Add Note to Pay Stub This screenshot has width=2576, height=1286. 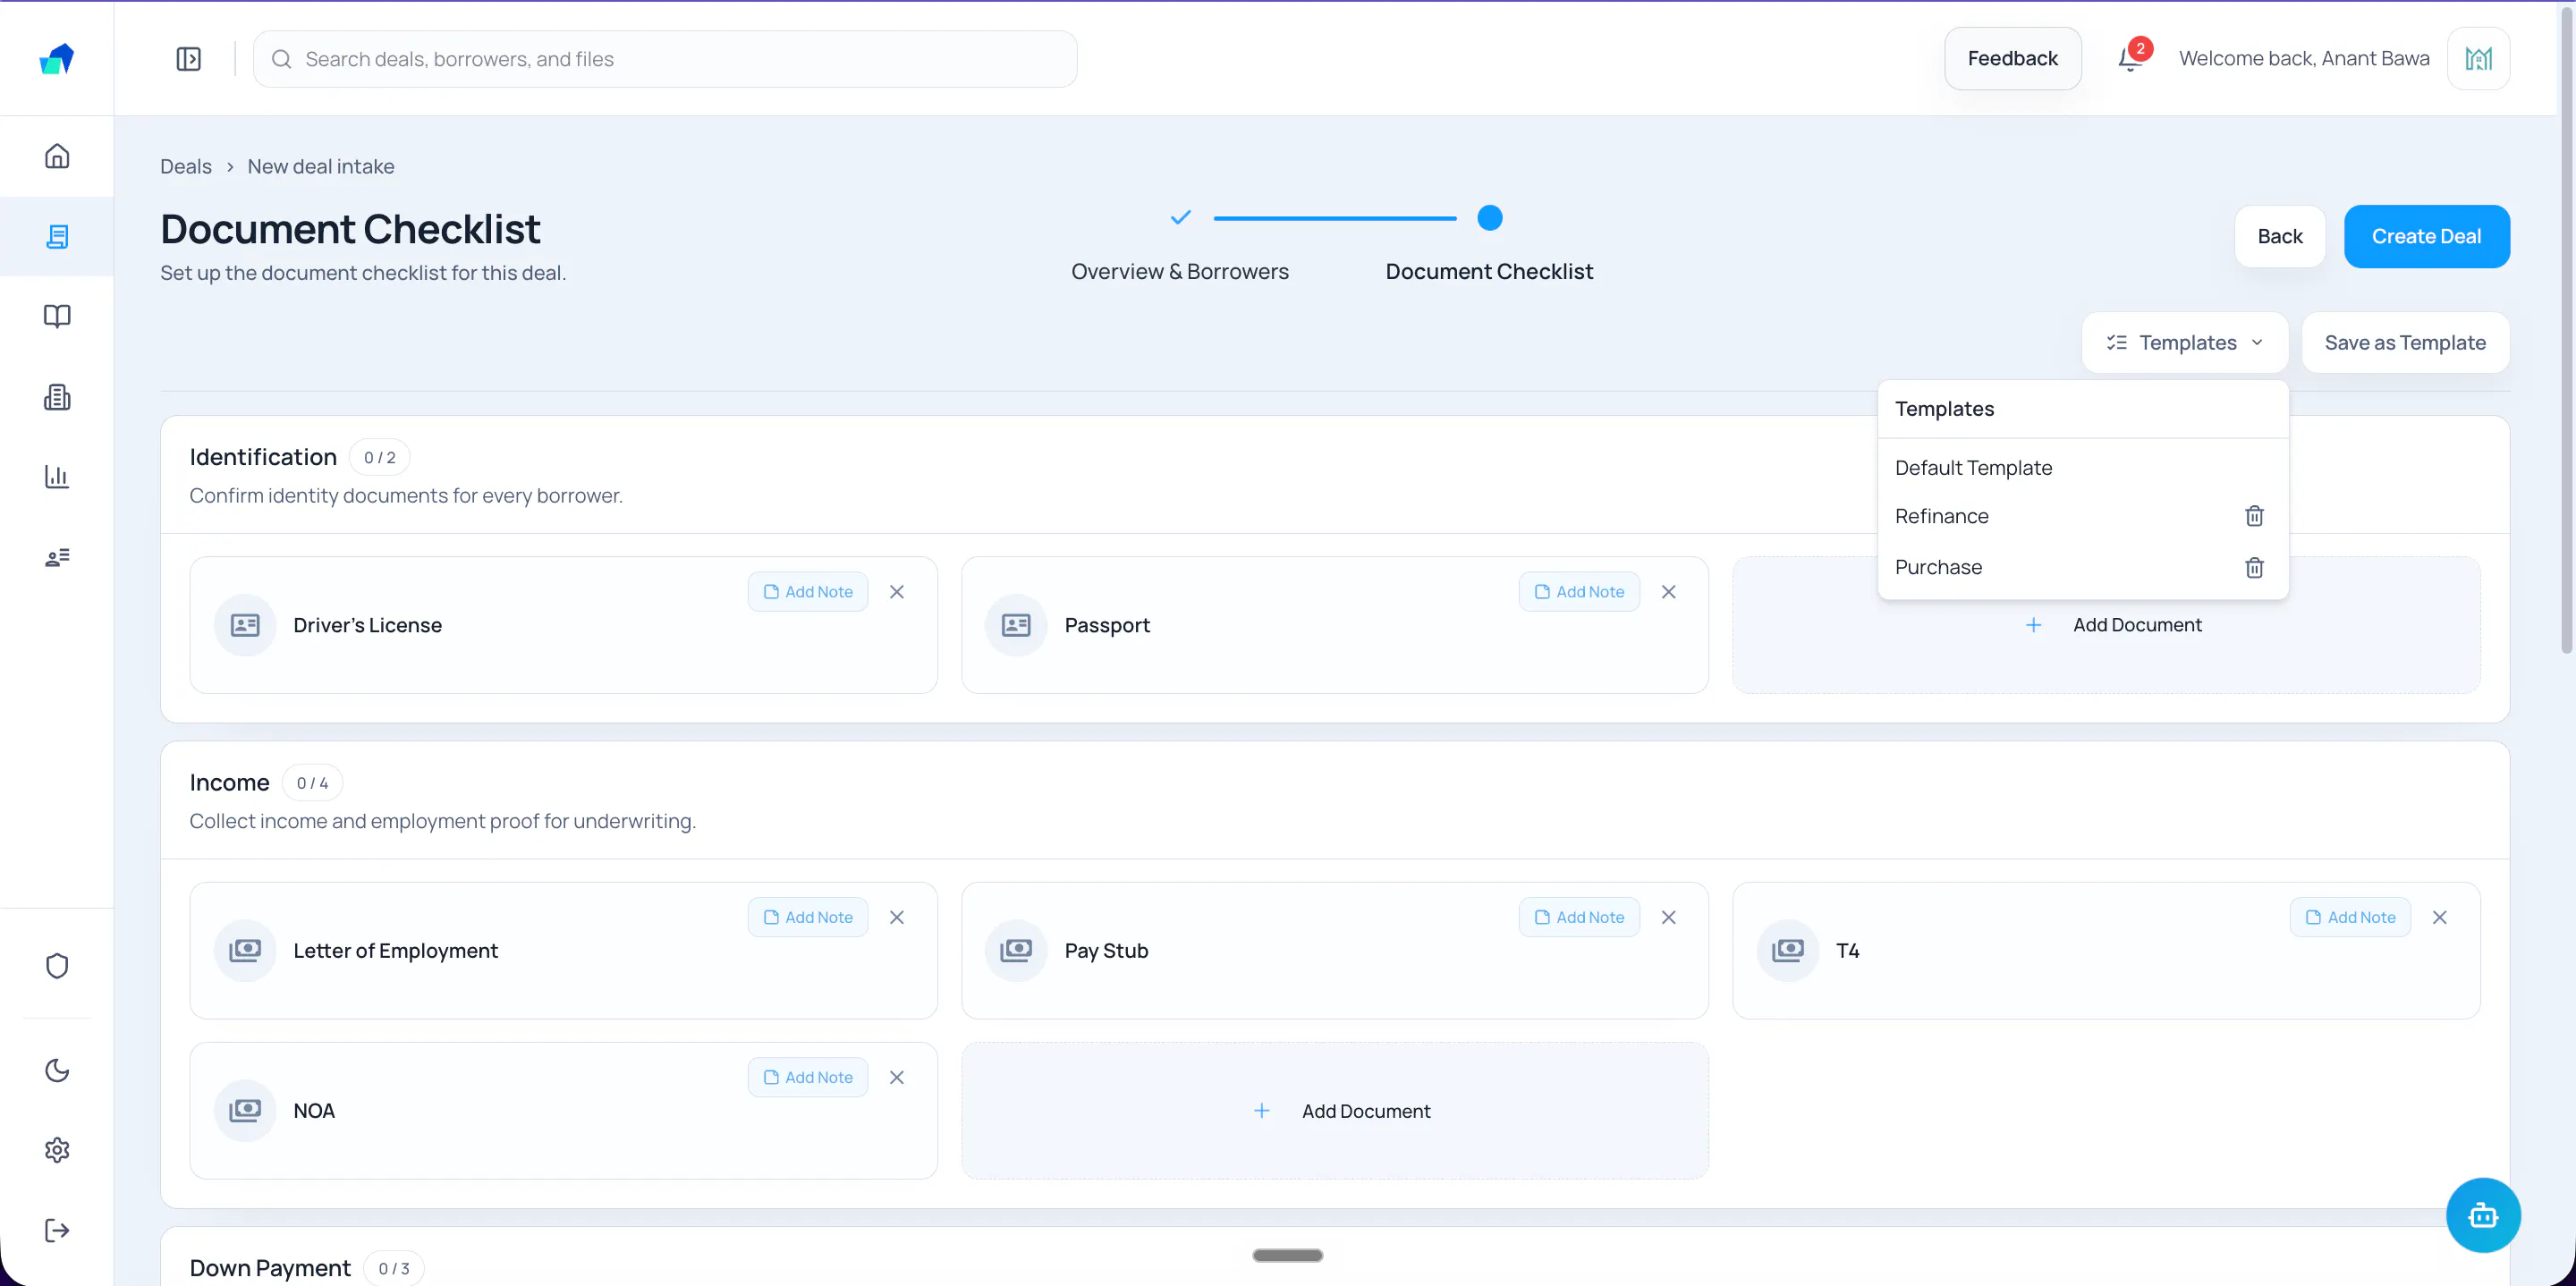click(1580, 917)
